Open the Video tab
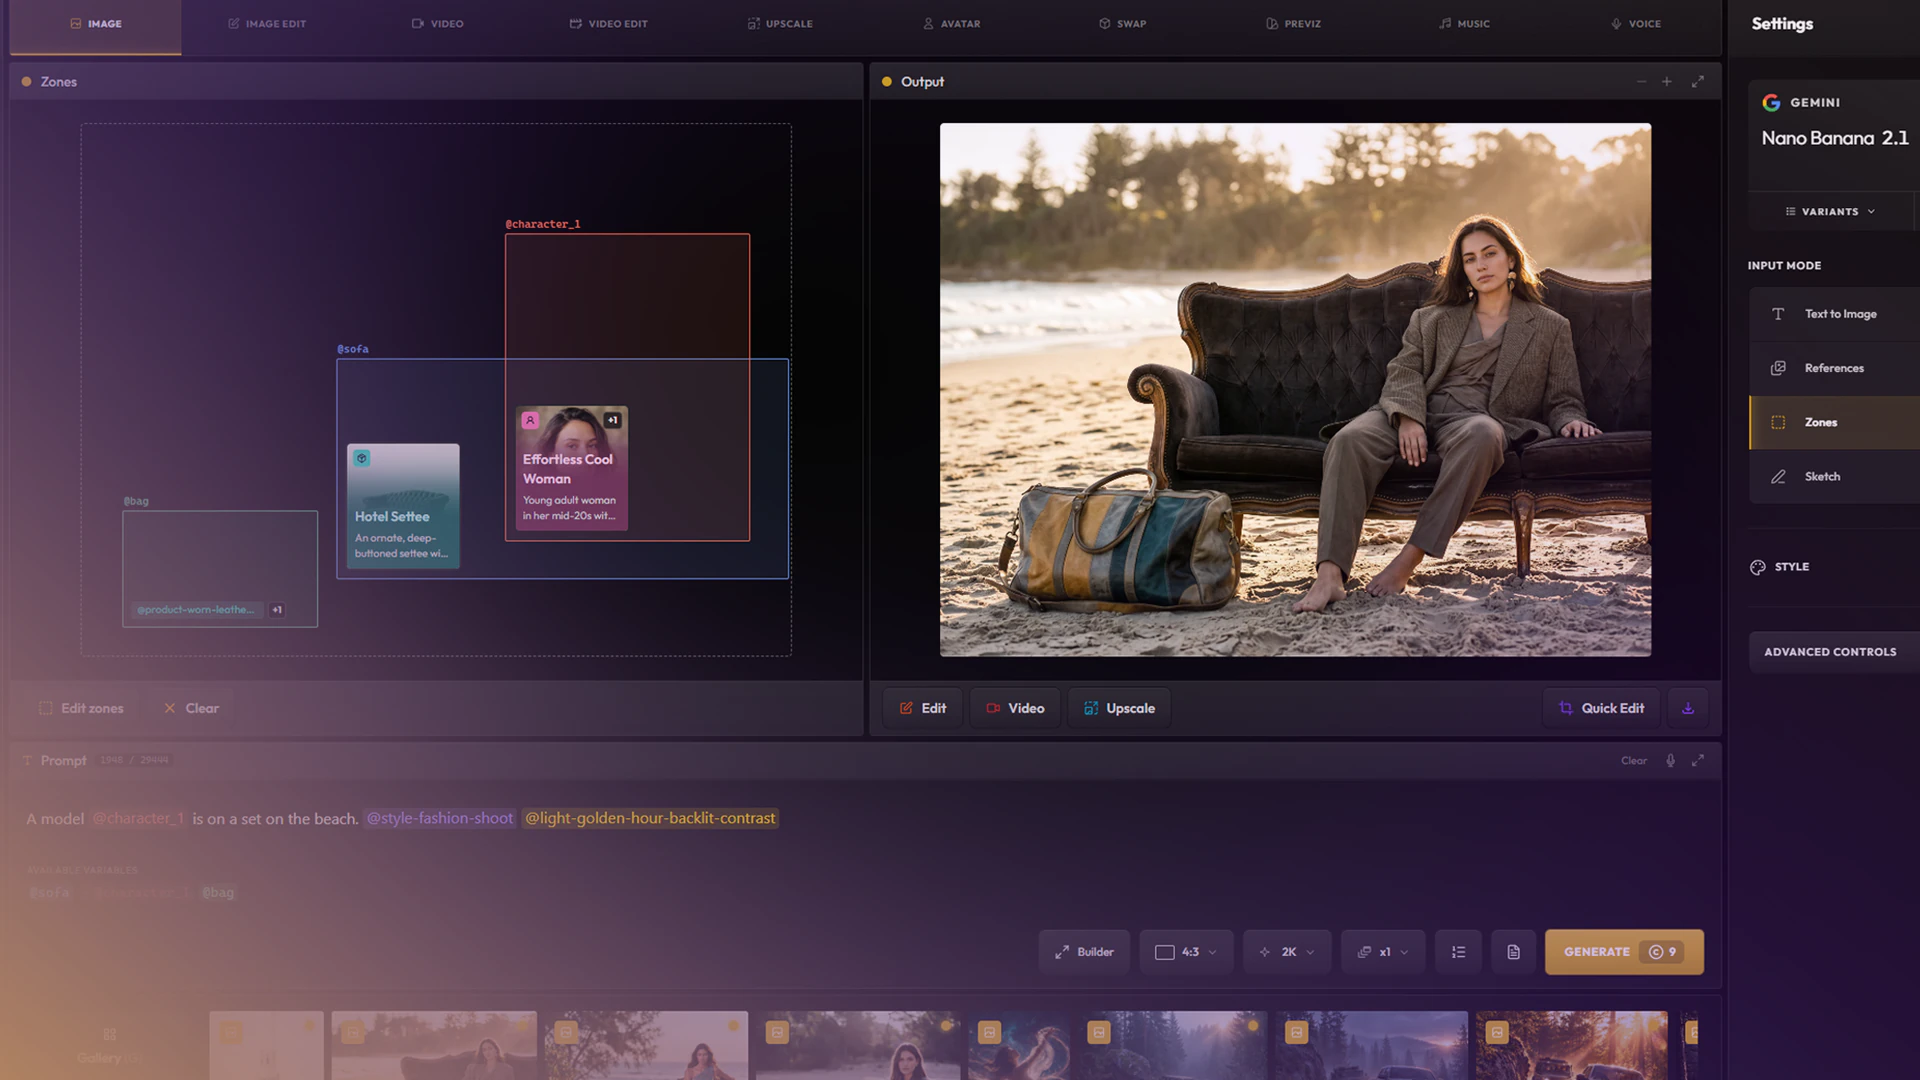1920x1080 pixels. 438,23
